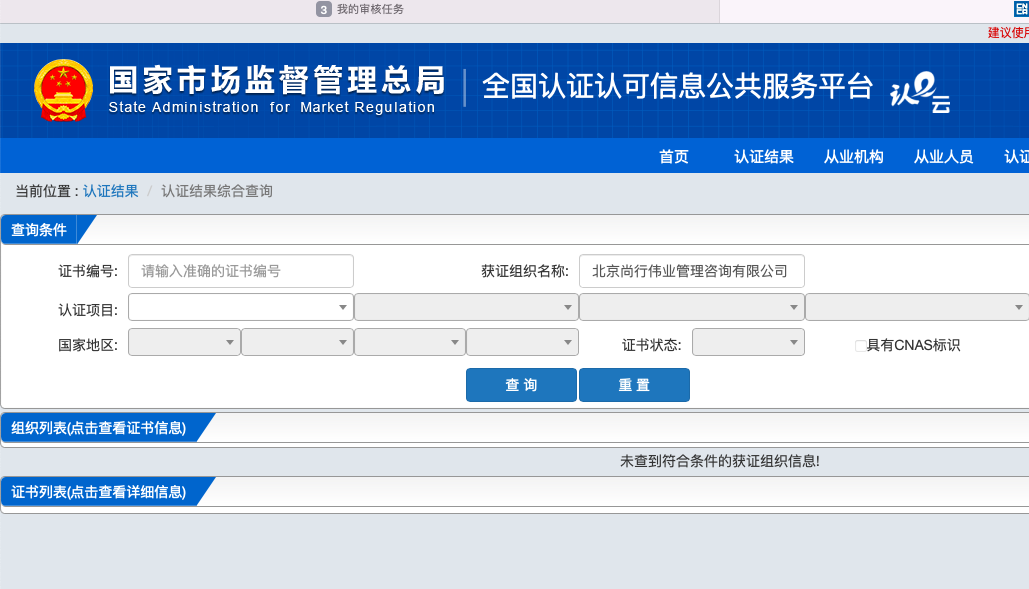Enable the 具有CNAS标识 checkbox

tap(860, 346)
